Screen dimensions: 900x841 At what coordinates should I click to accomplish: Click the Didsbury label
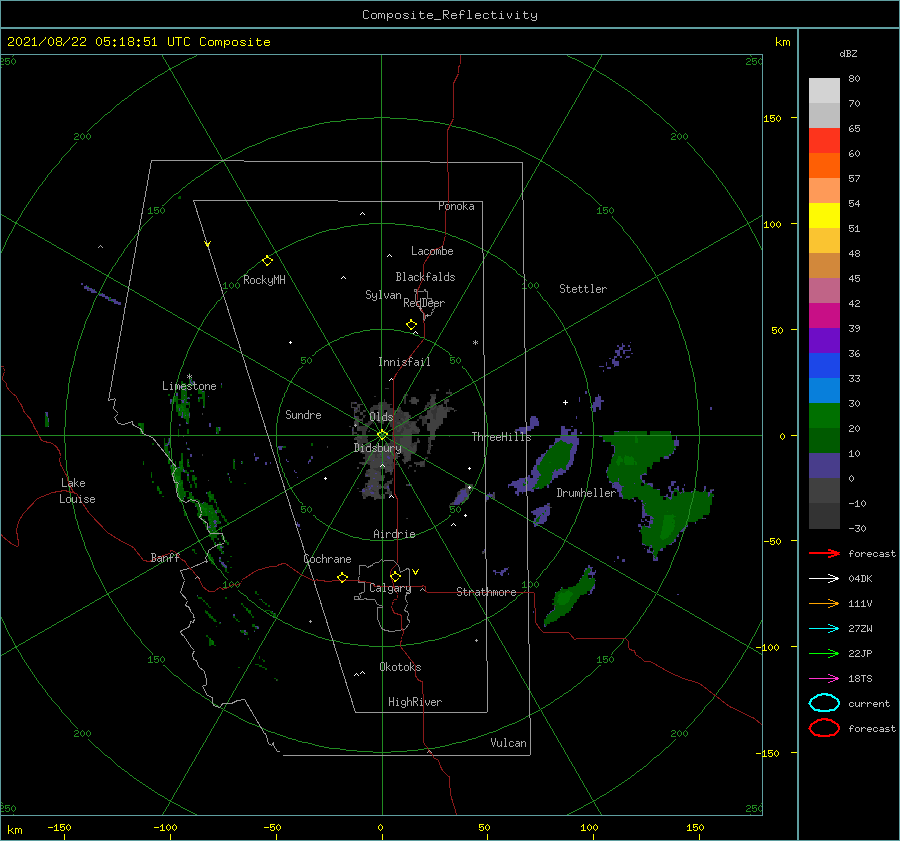click(377, 448)
